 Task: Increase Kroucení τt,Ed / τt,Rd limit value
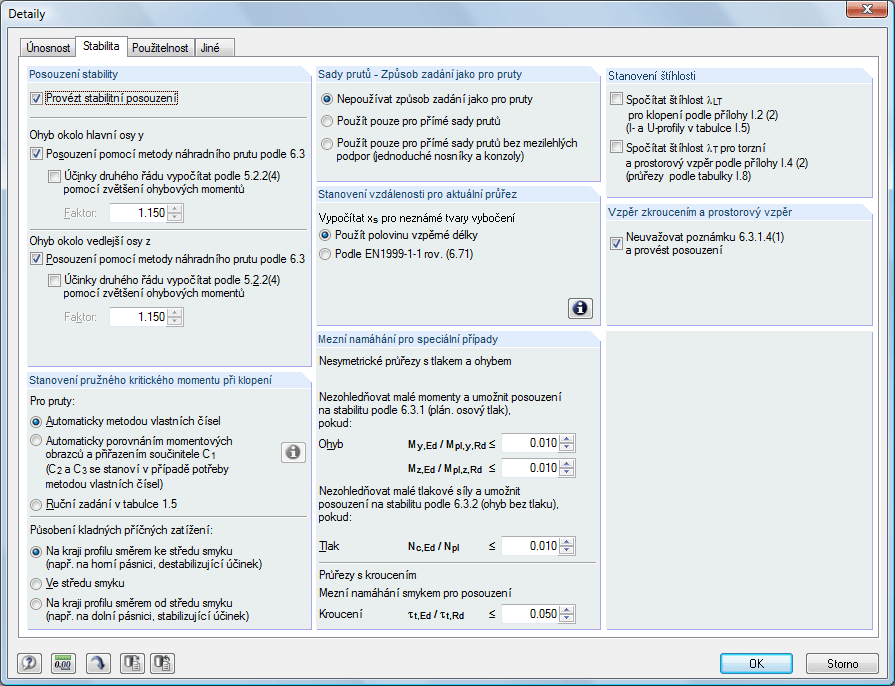tap(567, 610)
